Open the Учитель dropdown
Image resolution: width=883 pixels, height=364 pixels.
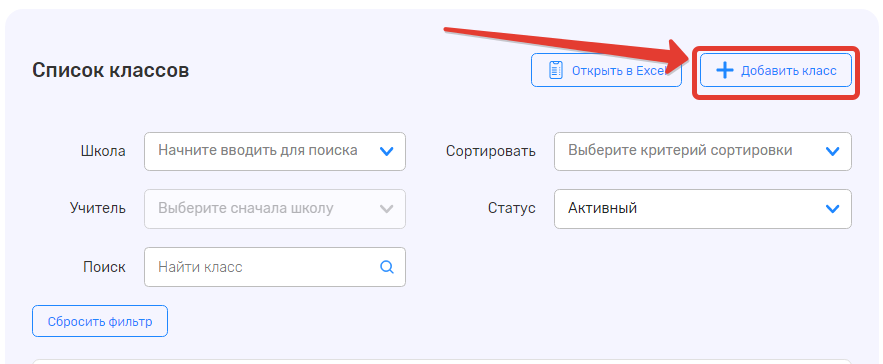click(x=275, y=209)
